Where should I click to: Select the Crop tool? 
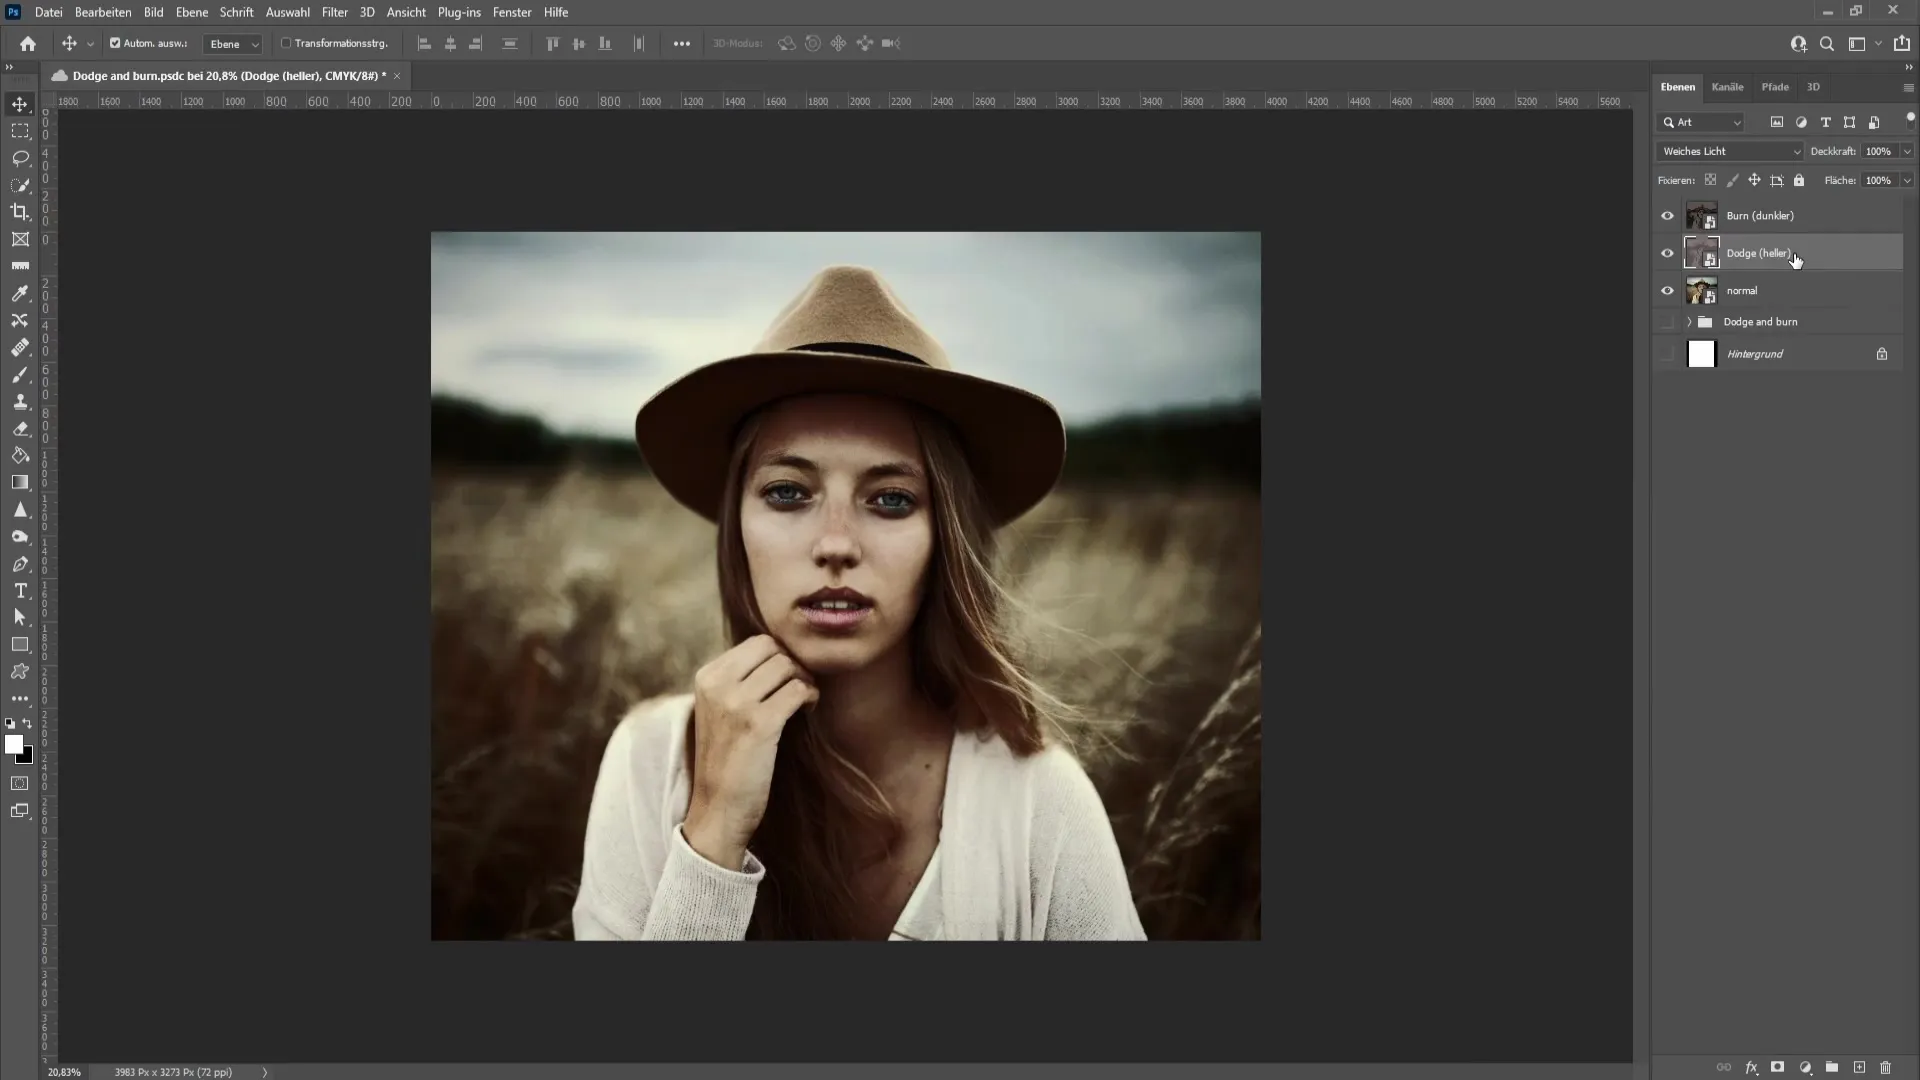click(20, 212)
